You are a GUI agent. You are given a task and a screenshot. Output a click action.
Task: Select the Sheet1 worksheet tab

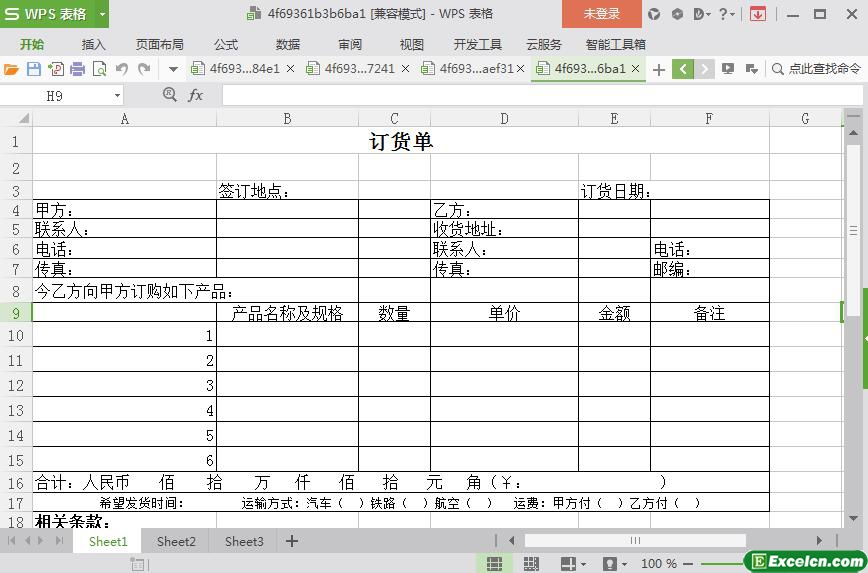(108, 541)
